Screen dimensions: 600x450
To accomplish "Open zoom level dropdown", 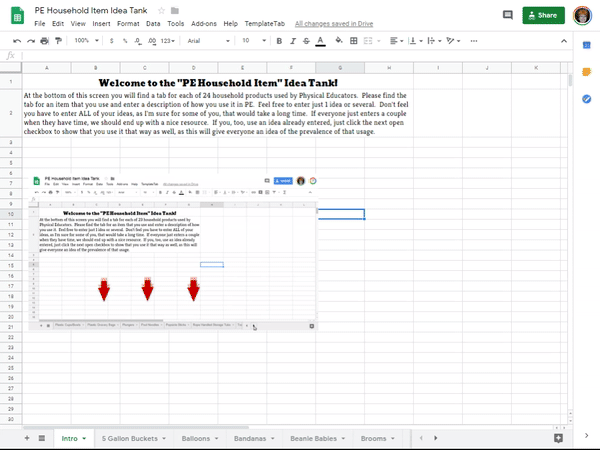I will click(x=86, y=41).
